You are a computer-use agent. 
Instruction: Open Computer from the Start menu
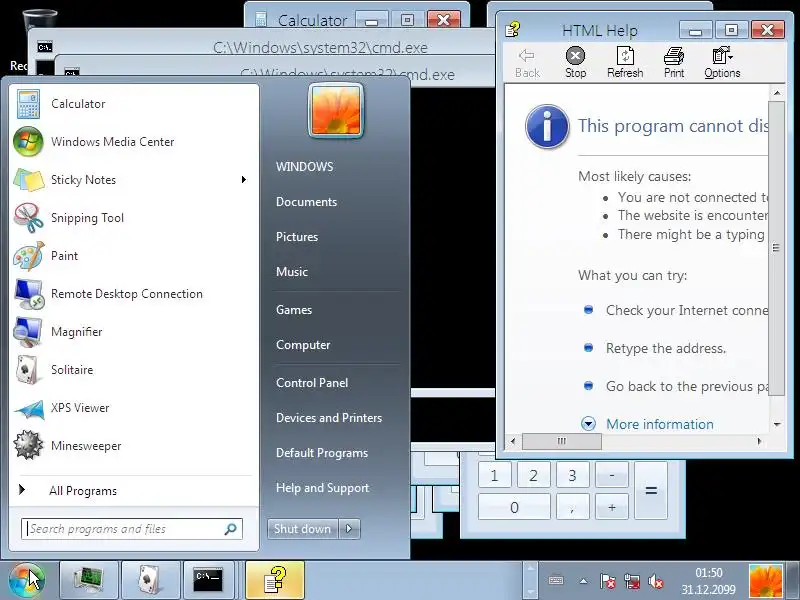coord(303,345)
